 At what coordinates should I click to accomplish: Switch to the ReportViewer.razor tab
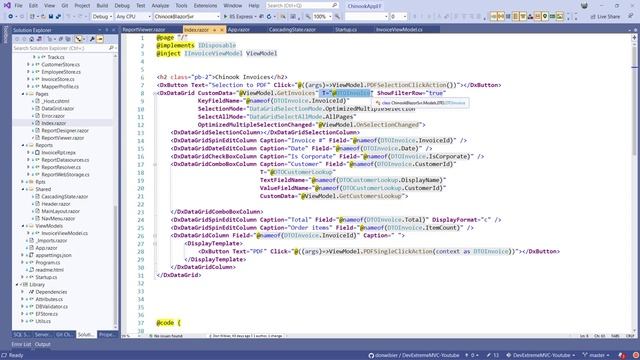point(144,30)
